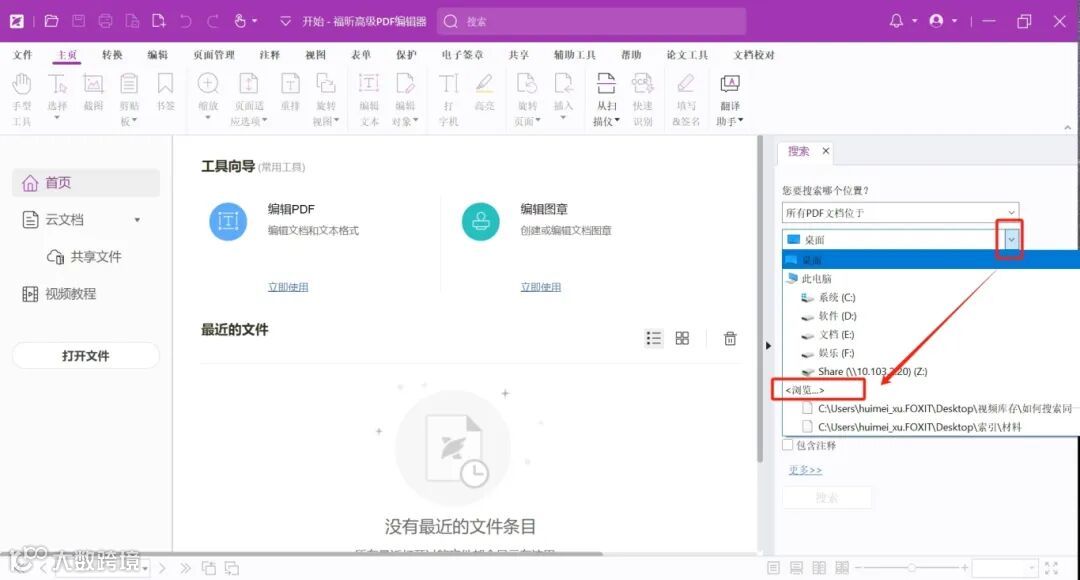Click the 桌面 location combo box arrow

[1011, 239]
